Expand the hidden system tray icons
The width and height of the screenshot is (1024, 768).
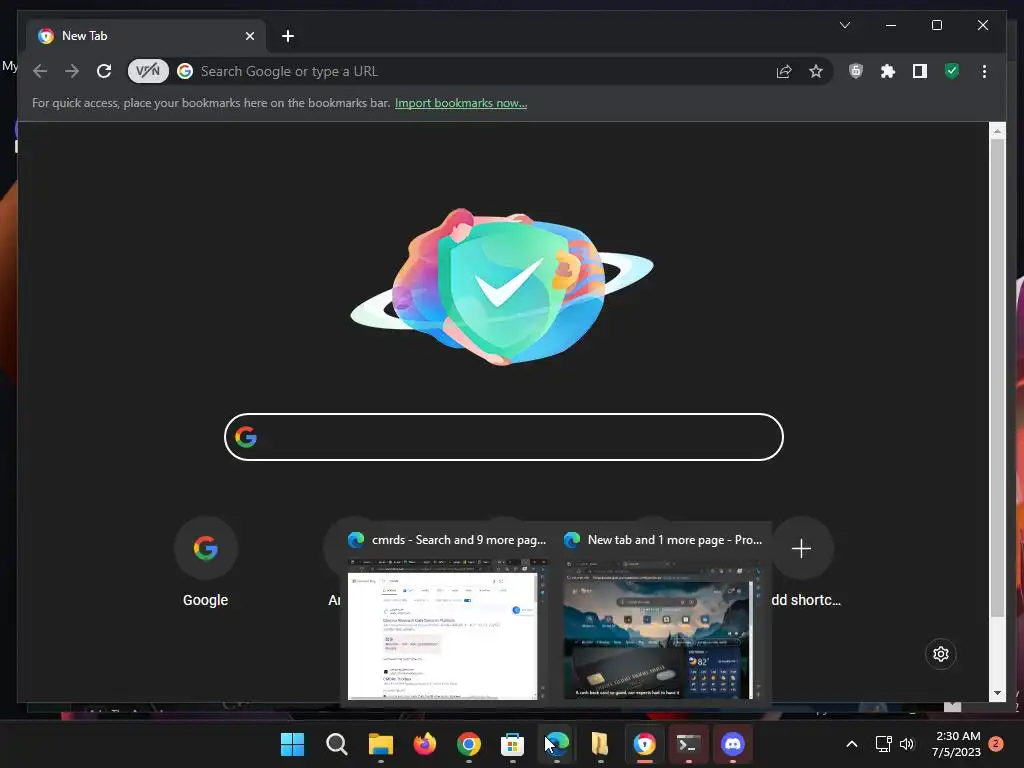pos(852,744)
